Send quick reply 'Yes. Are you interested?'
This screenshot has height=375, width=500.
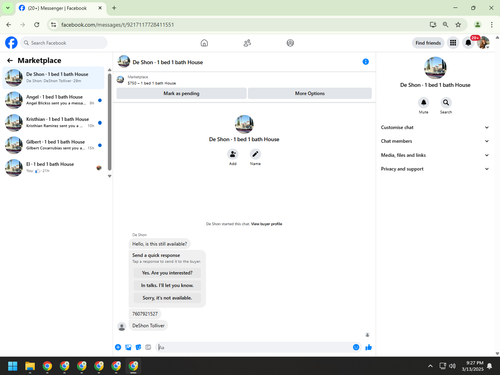(167, 273)
